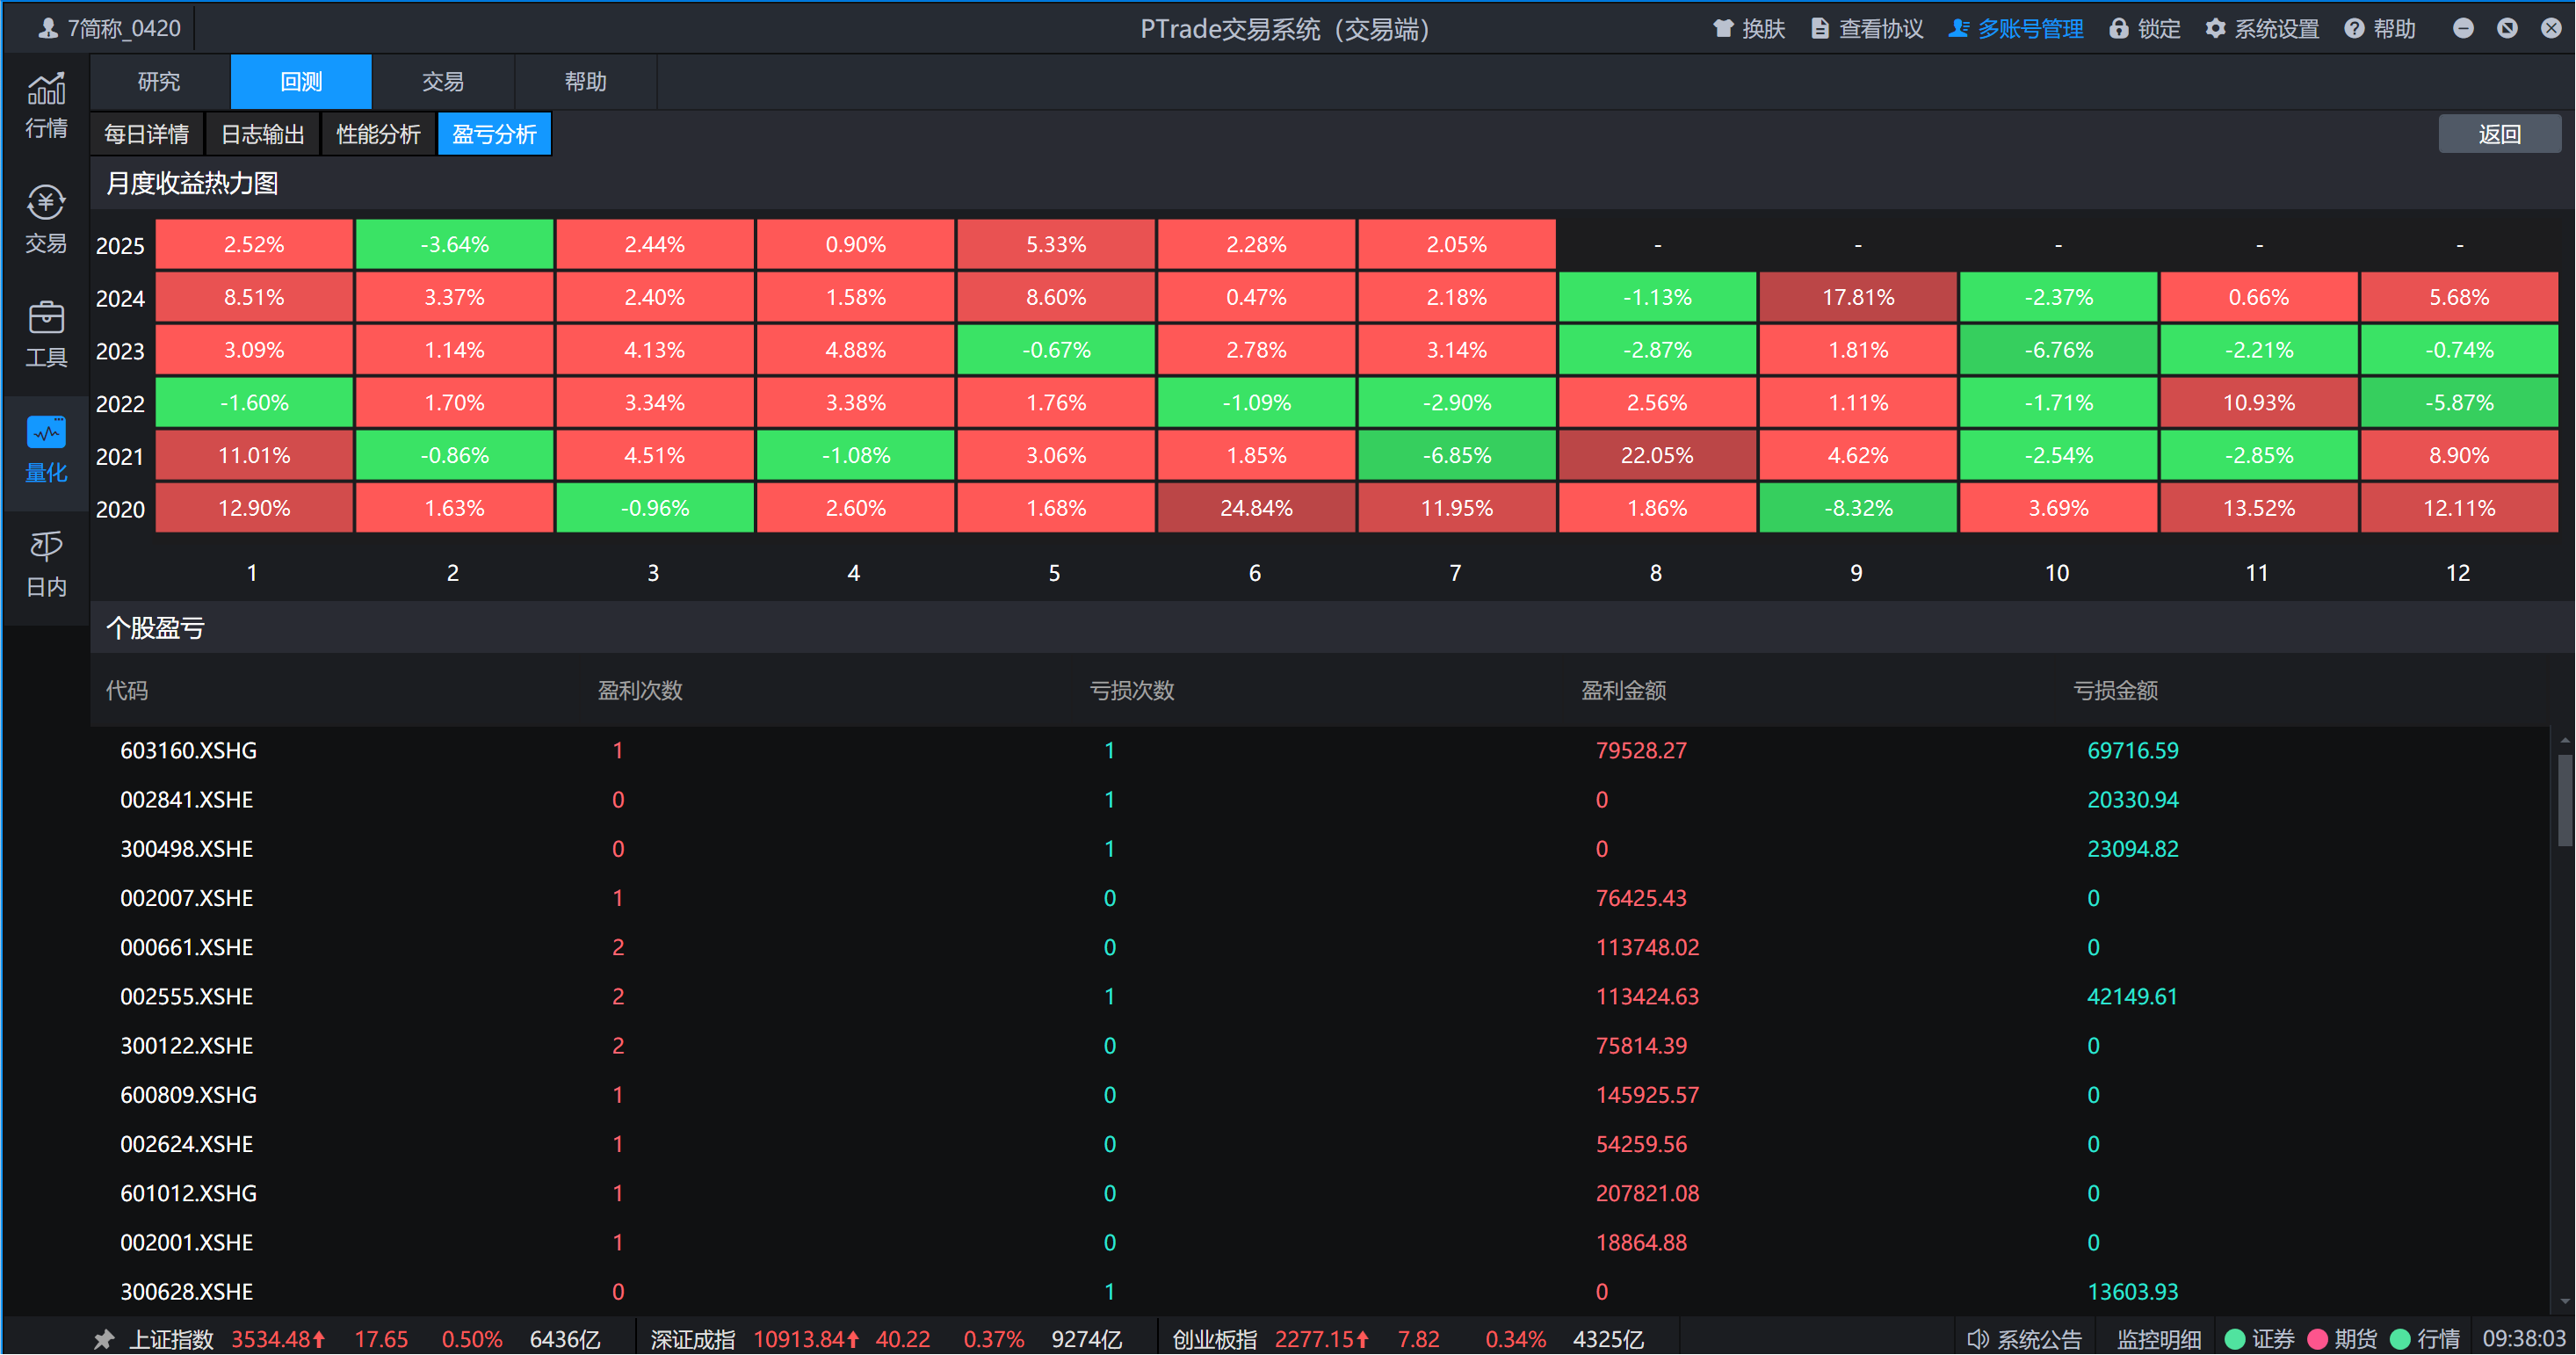Open 查看协议 document icon
Viewport: 2576px width, 1355px height.
[x=1820, y=29]
